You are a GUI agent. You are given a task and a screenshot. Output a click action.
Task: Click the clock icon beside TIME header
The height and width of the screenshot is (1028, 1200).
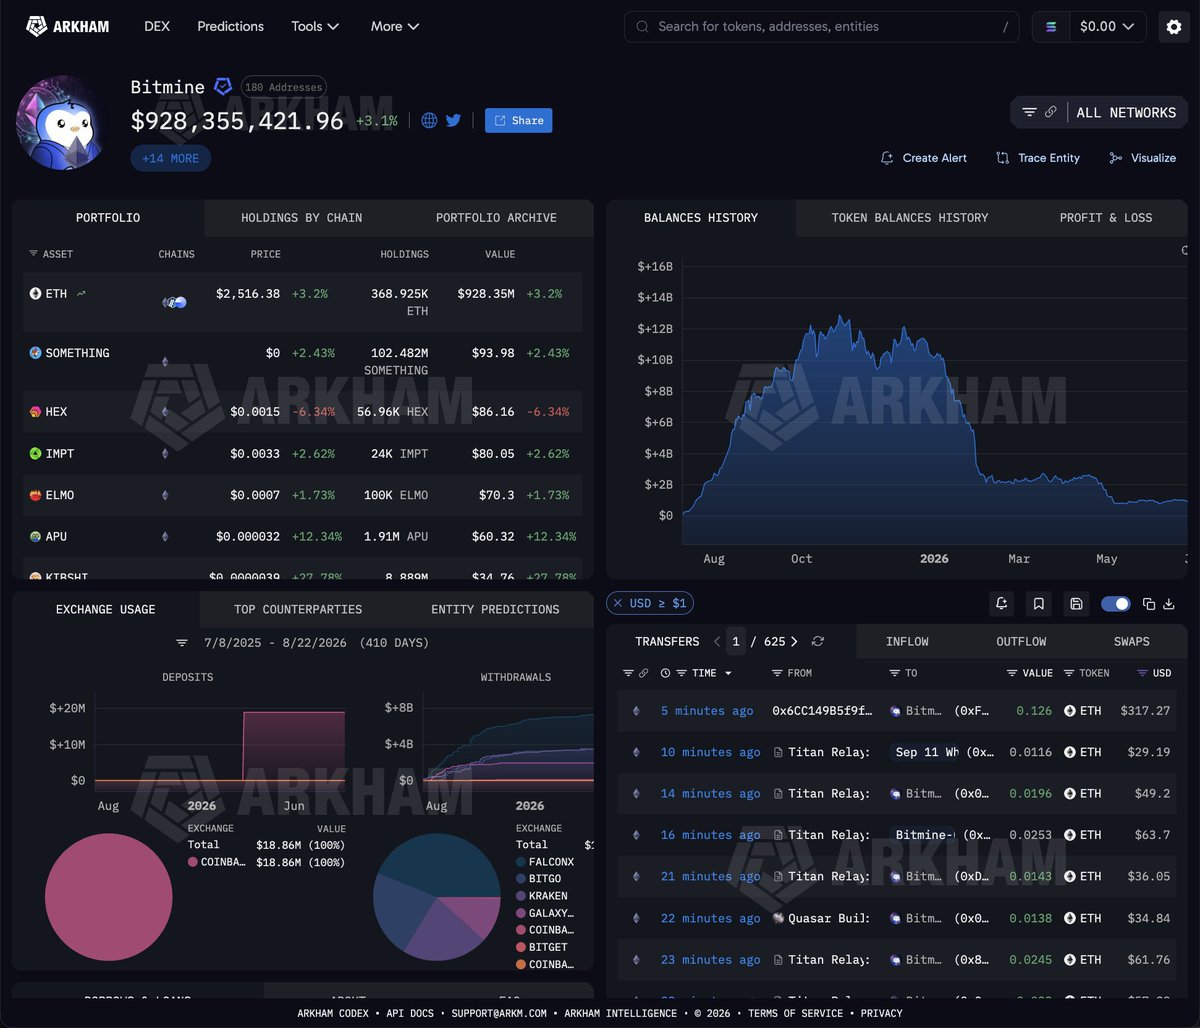(666, 673)
